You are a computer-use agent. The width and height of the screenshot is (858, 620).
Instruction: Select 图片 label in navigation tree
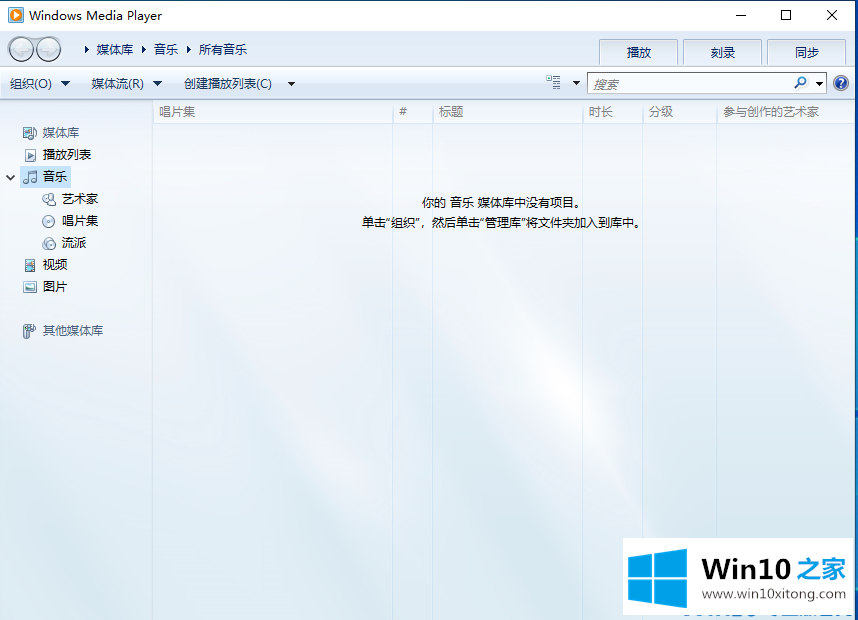(55, 287)
